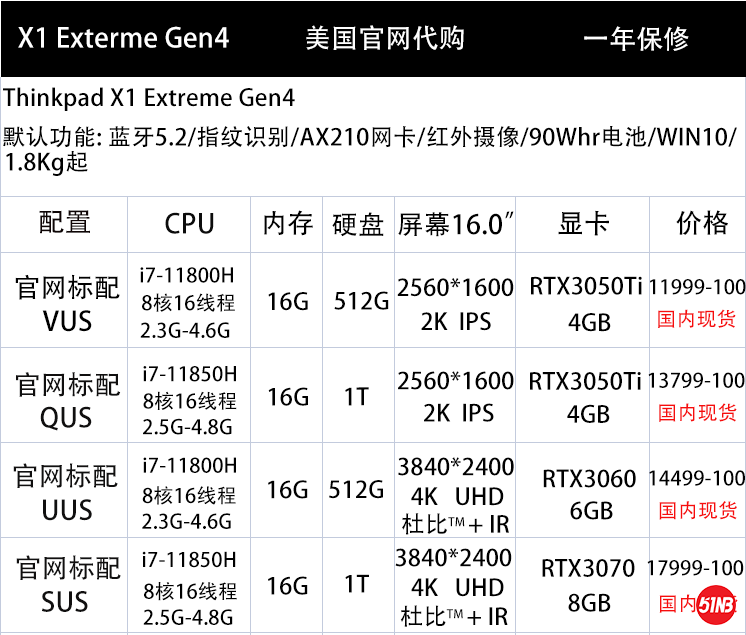Screen dimensions: 746x635
Task: Click the red 国内现货 label in VUS row
Action: [x=697, y=319]
